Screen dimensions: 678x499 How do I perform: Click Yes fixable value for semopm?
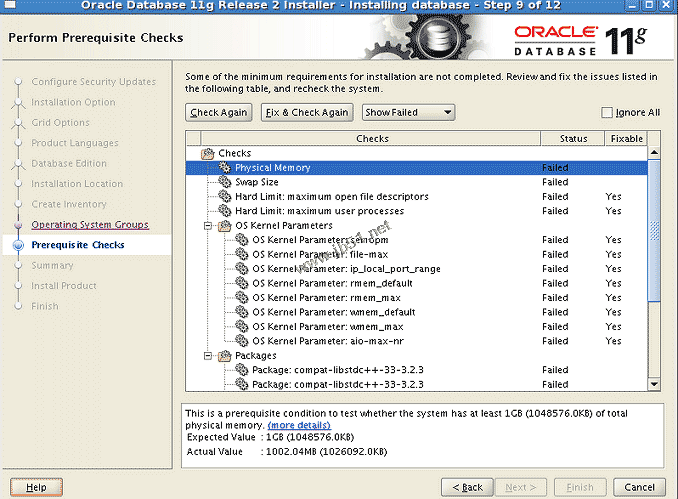coord(613,240)
